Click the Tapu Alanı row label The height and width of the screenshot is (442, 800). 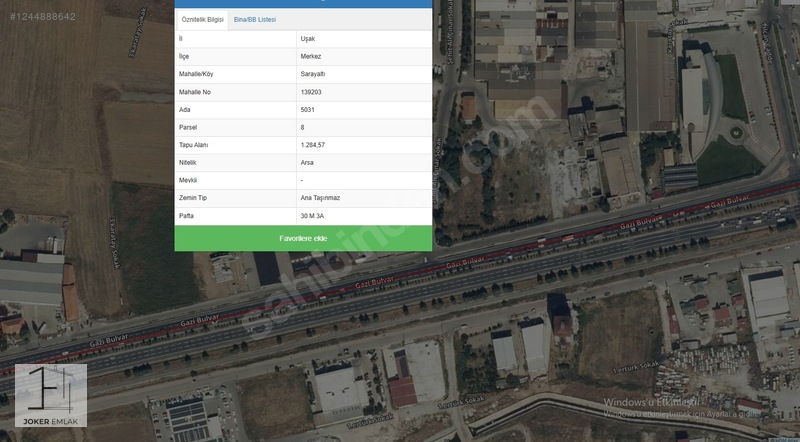point(193,145)
